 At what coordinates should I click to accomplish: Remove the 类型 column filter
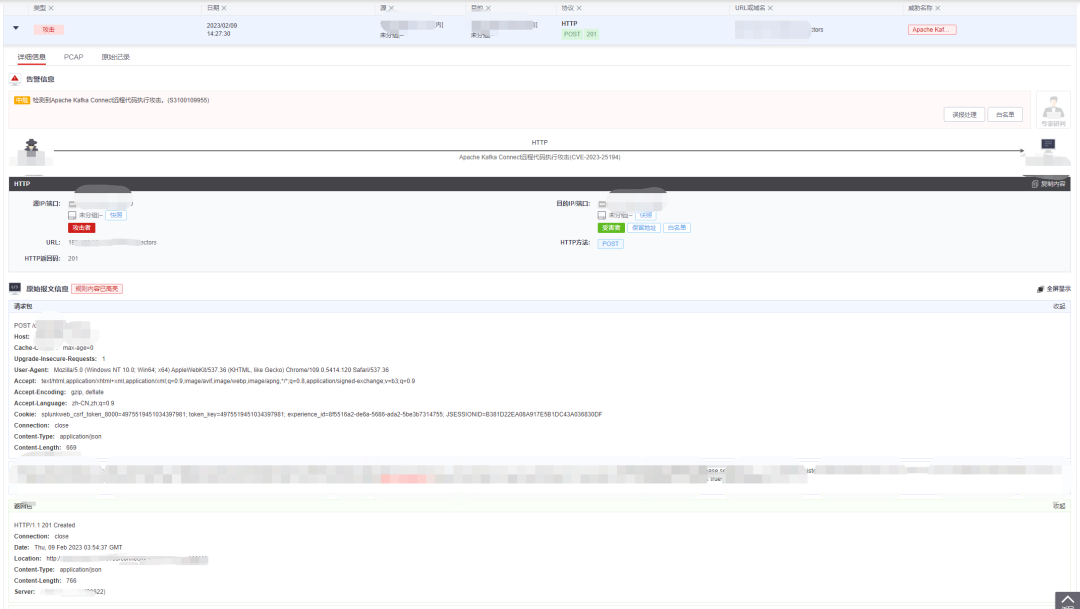51,8
